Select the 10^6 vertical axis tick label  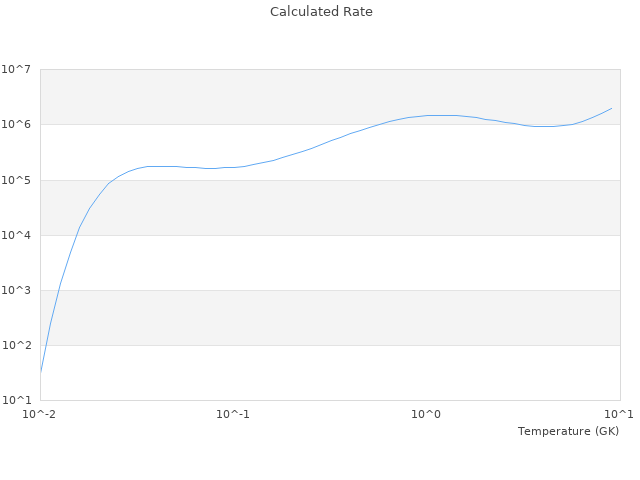(16, 125)
